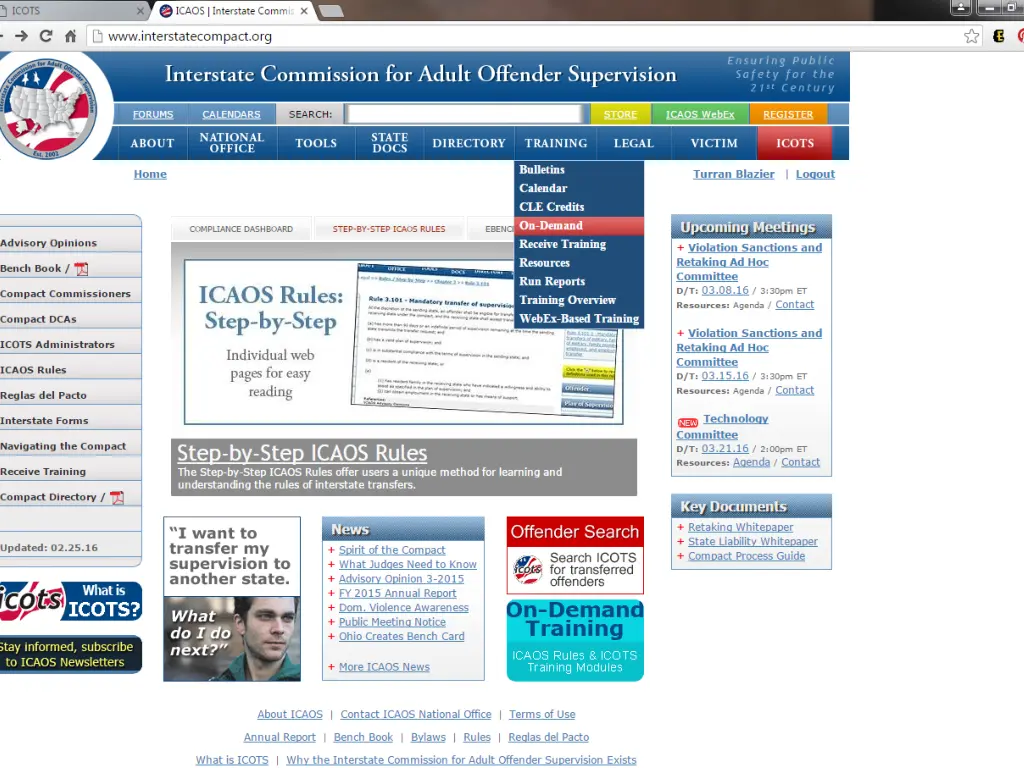Open the LEGAL nav menu
This screenshot has width=1024, height=768.
[633, 143]
